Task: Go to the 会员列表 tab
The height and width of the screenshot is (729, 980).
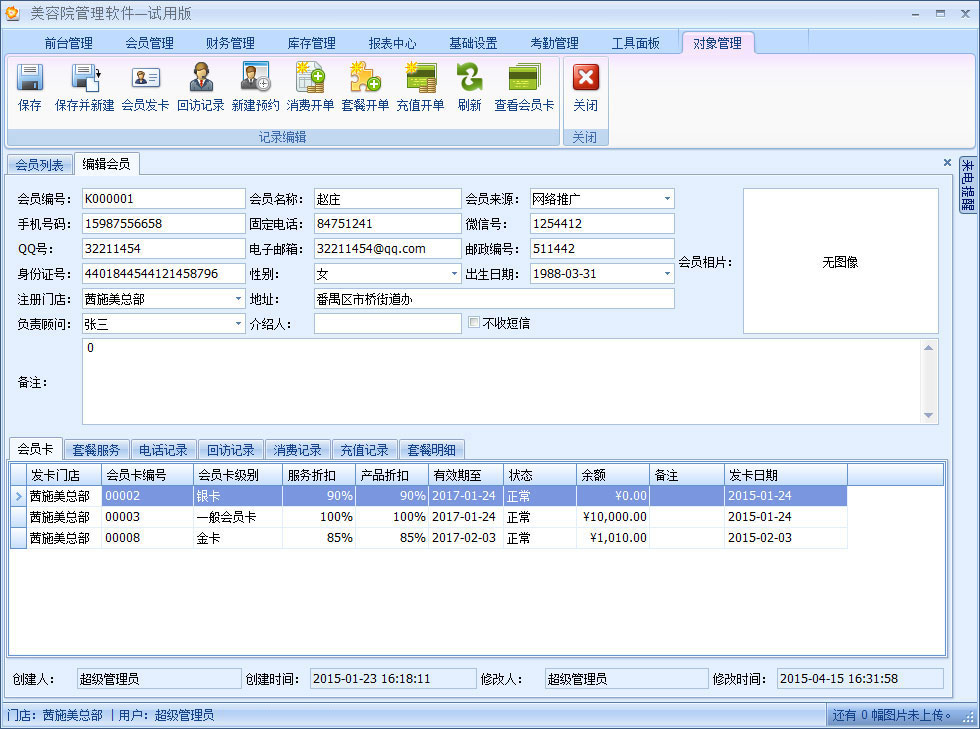Action: (39, 165)
